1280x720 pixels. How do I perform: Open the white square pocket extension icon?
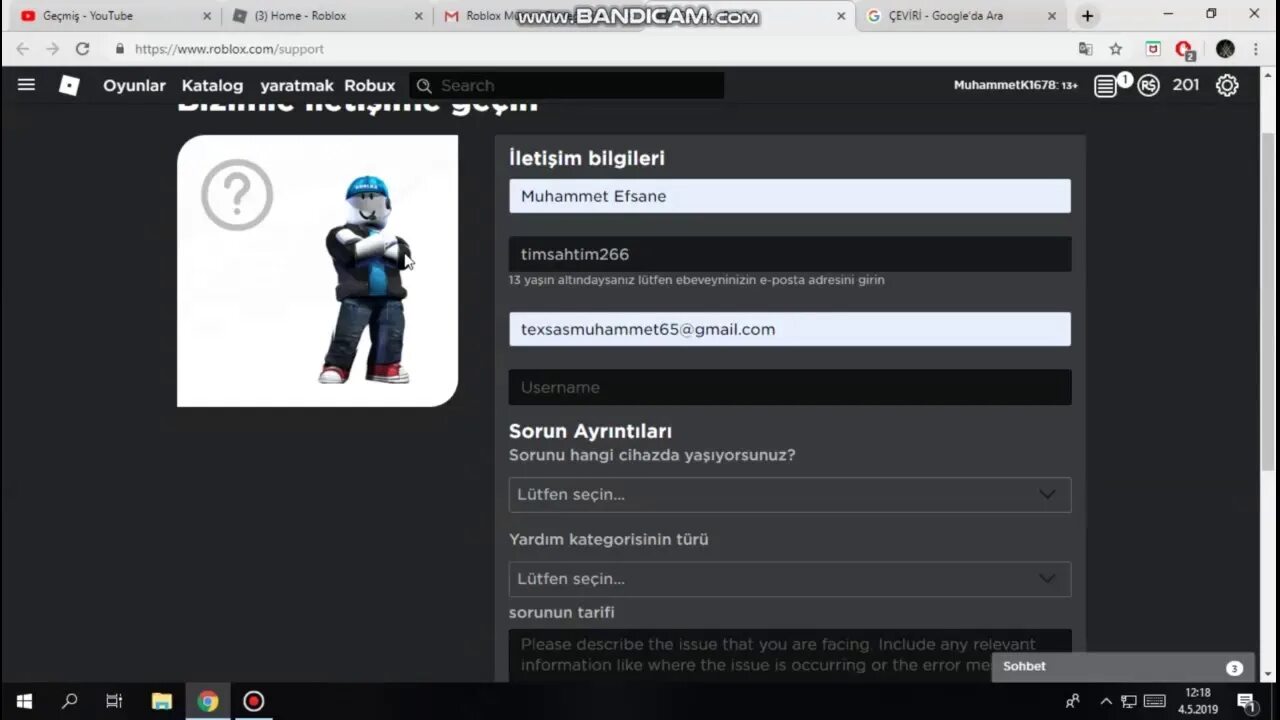1153,49
